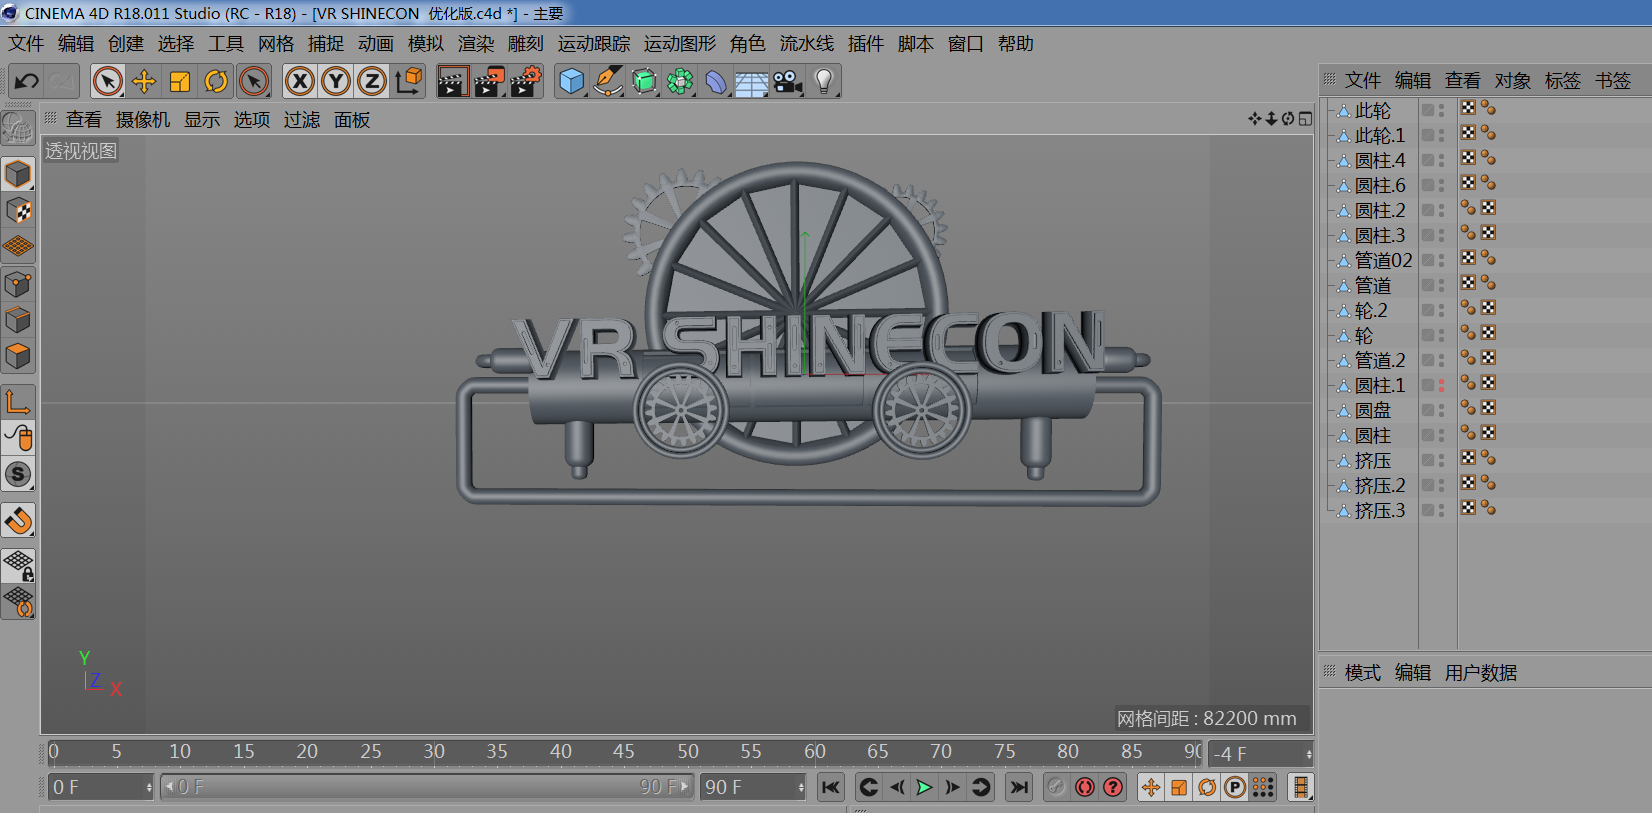Select the 管道02 object
Screen dimensions: 1652x813
point(1384,260)
